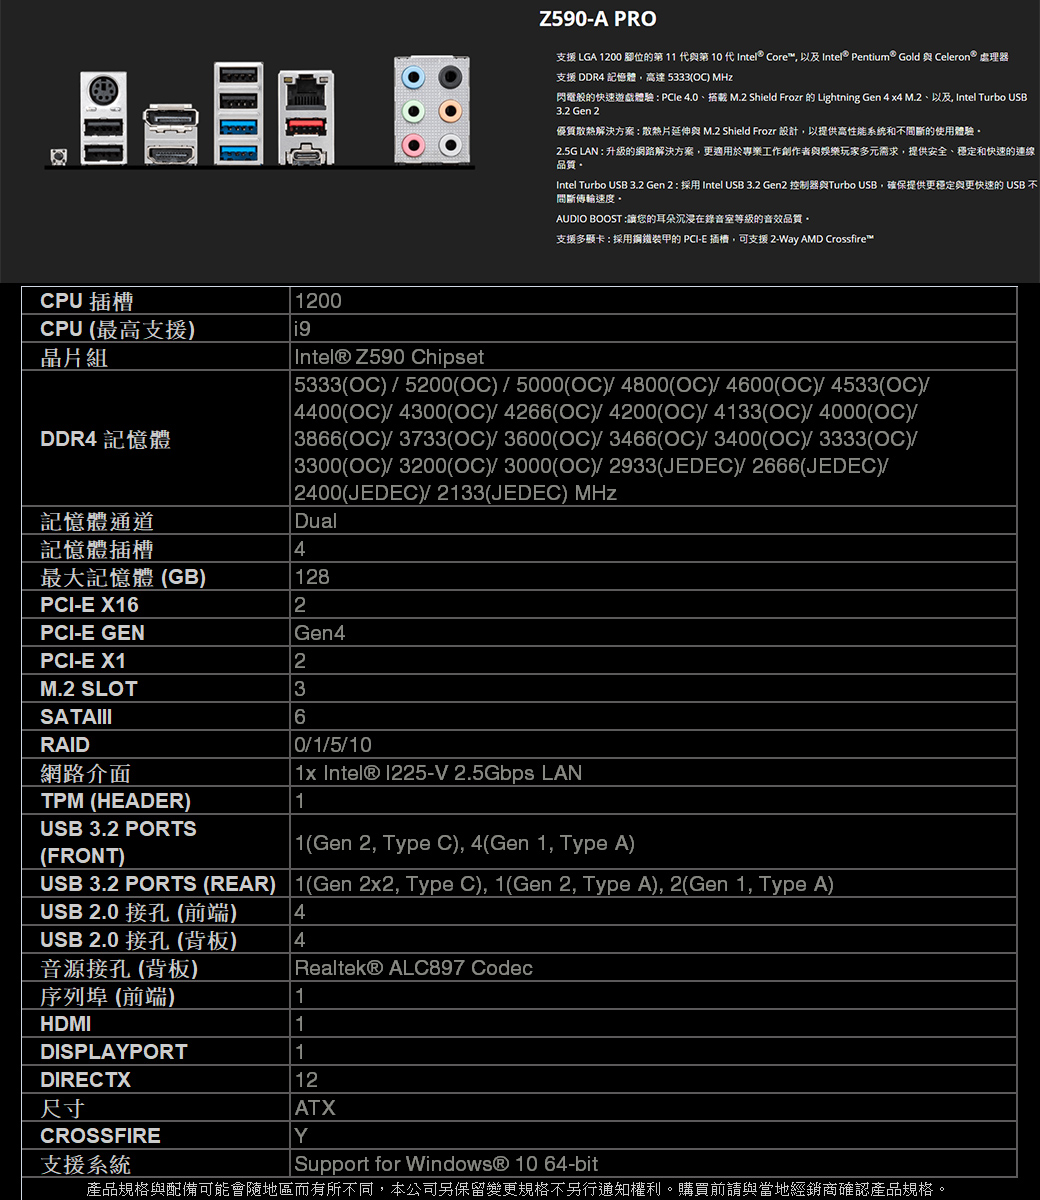The height and width of the screenshot is (1200, 1040).
Task: Click the RJ45 Ethernet LAN port
Action: point(305,93)
